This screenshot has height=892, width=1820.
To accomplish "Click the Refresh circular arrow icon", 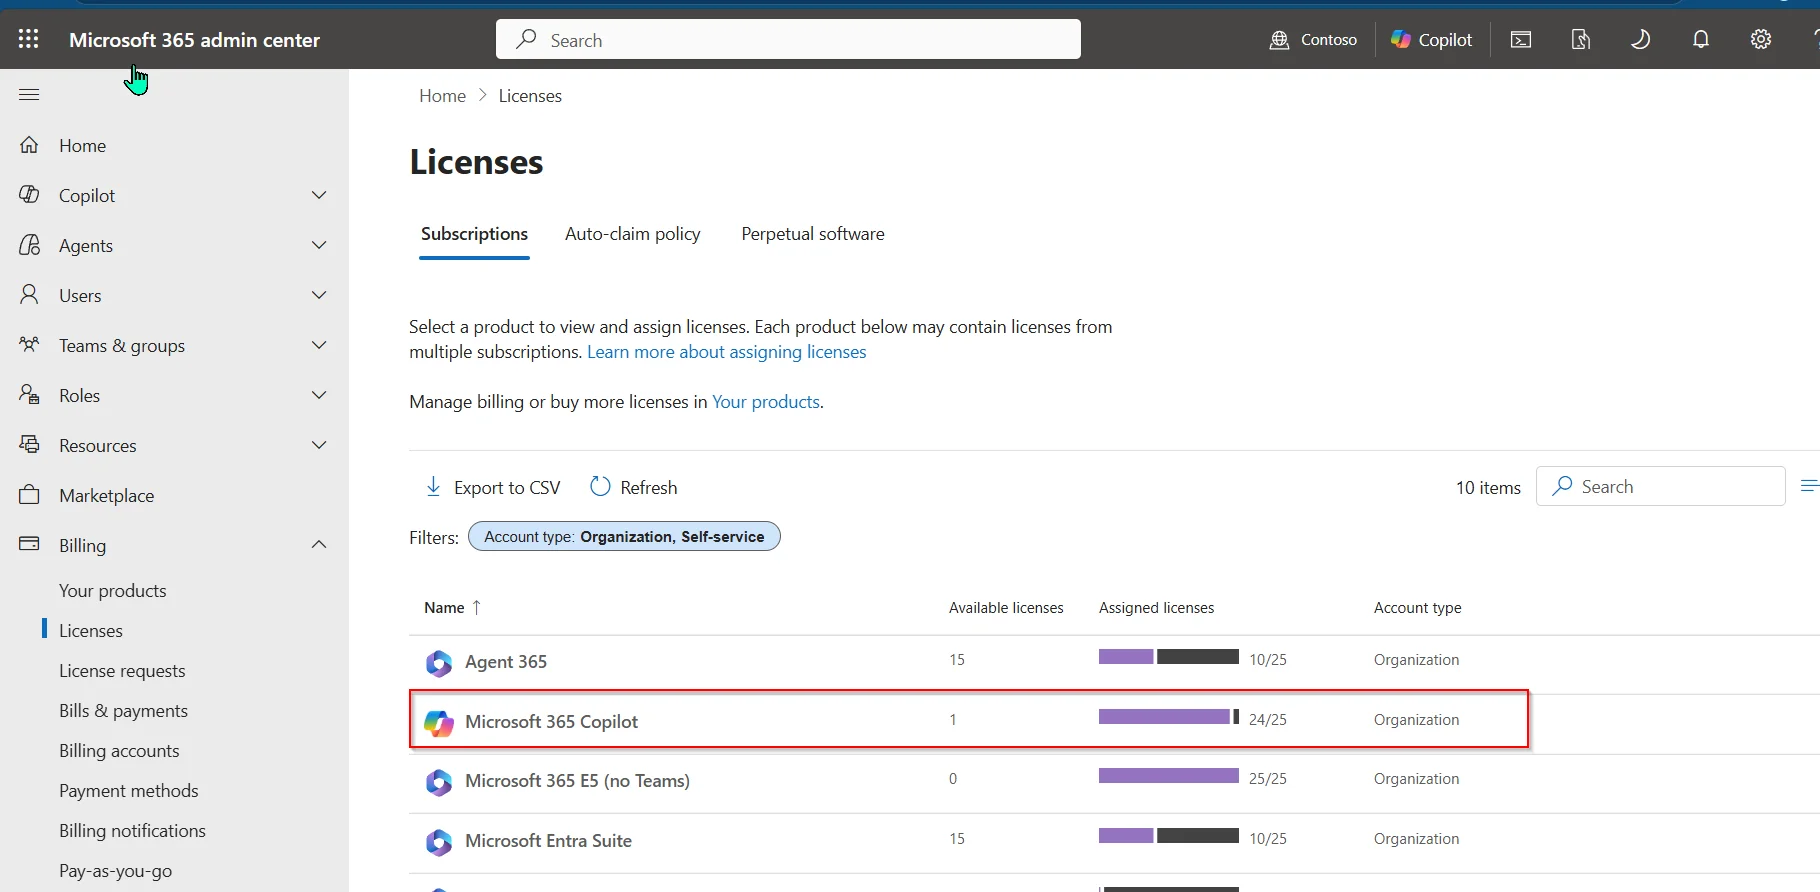I will [600, 487].
